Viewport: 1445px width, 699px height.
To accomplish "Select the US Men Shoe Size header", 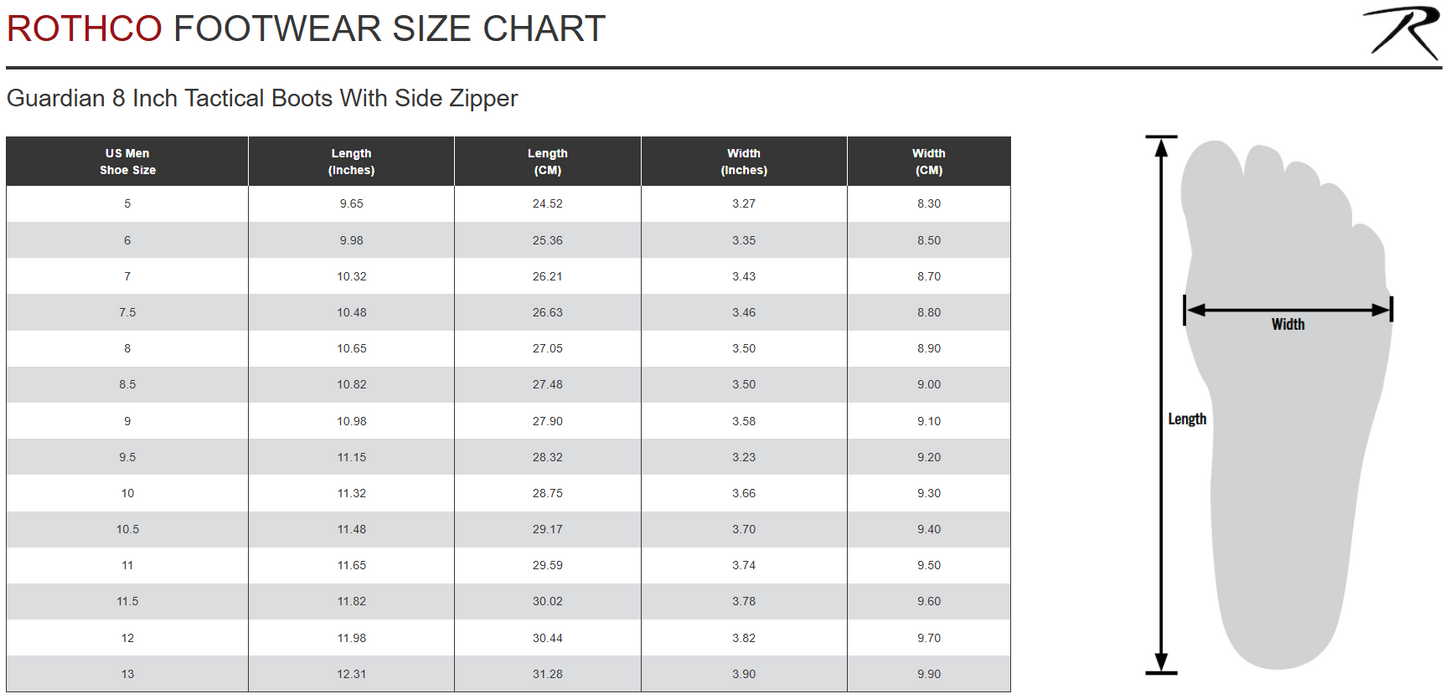I will (x=127, y=162).
